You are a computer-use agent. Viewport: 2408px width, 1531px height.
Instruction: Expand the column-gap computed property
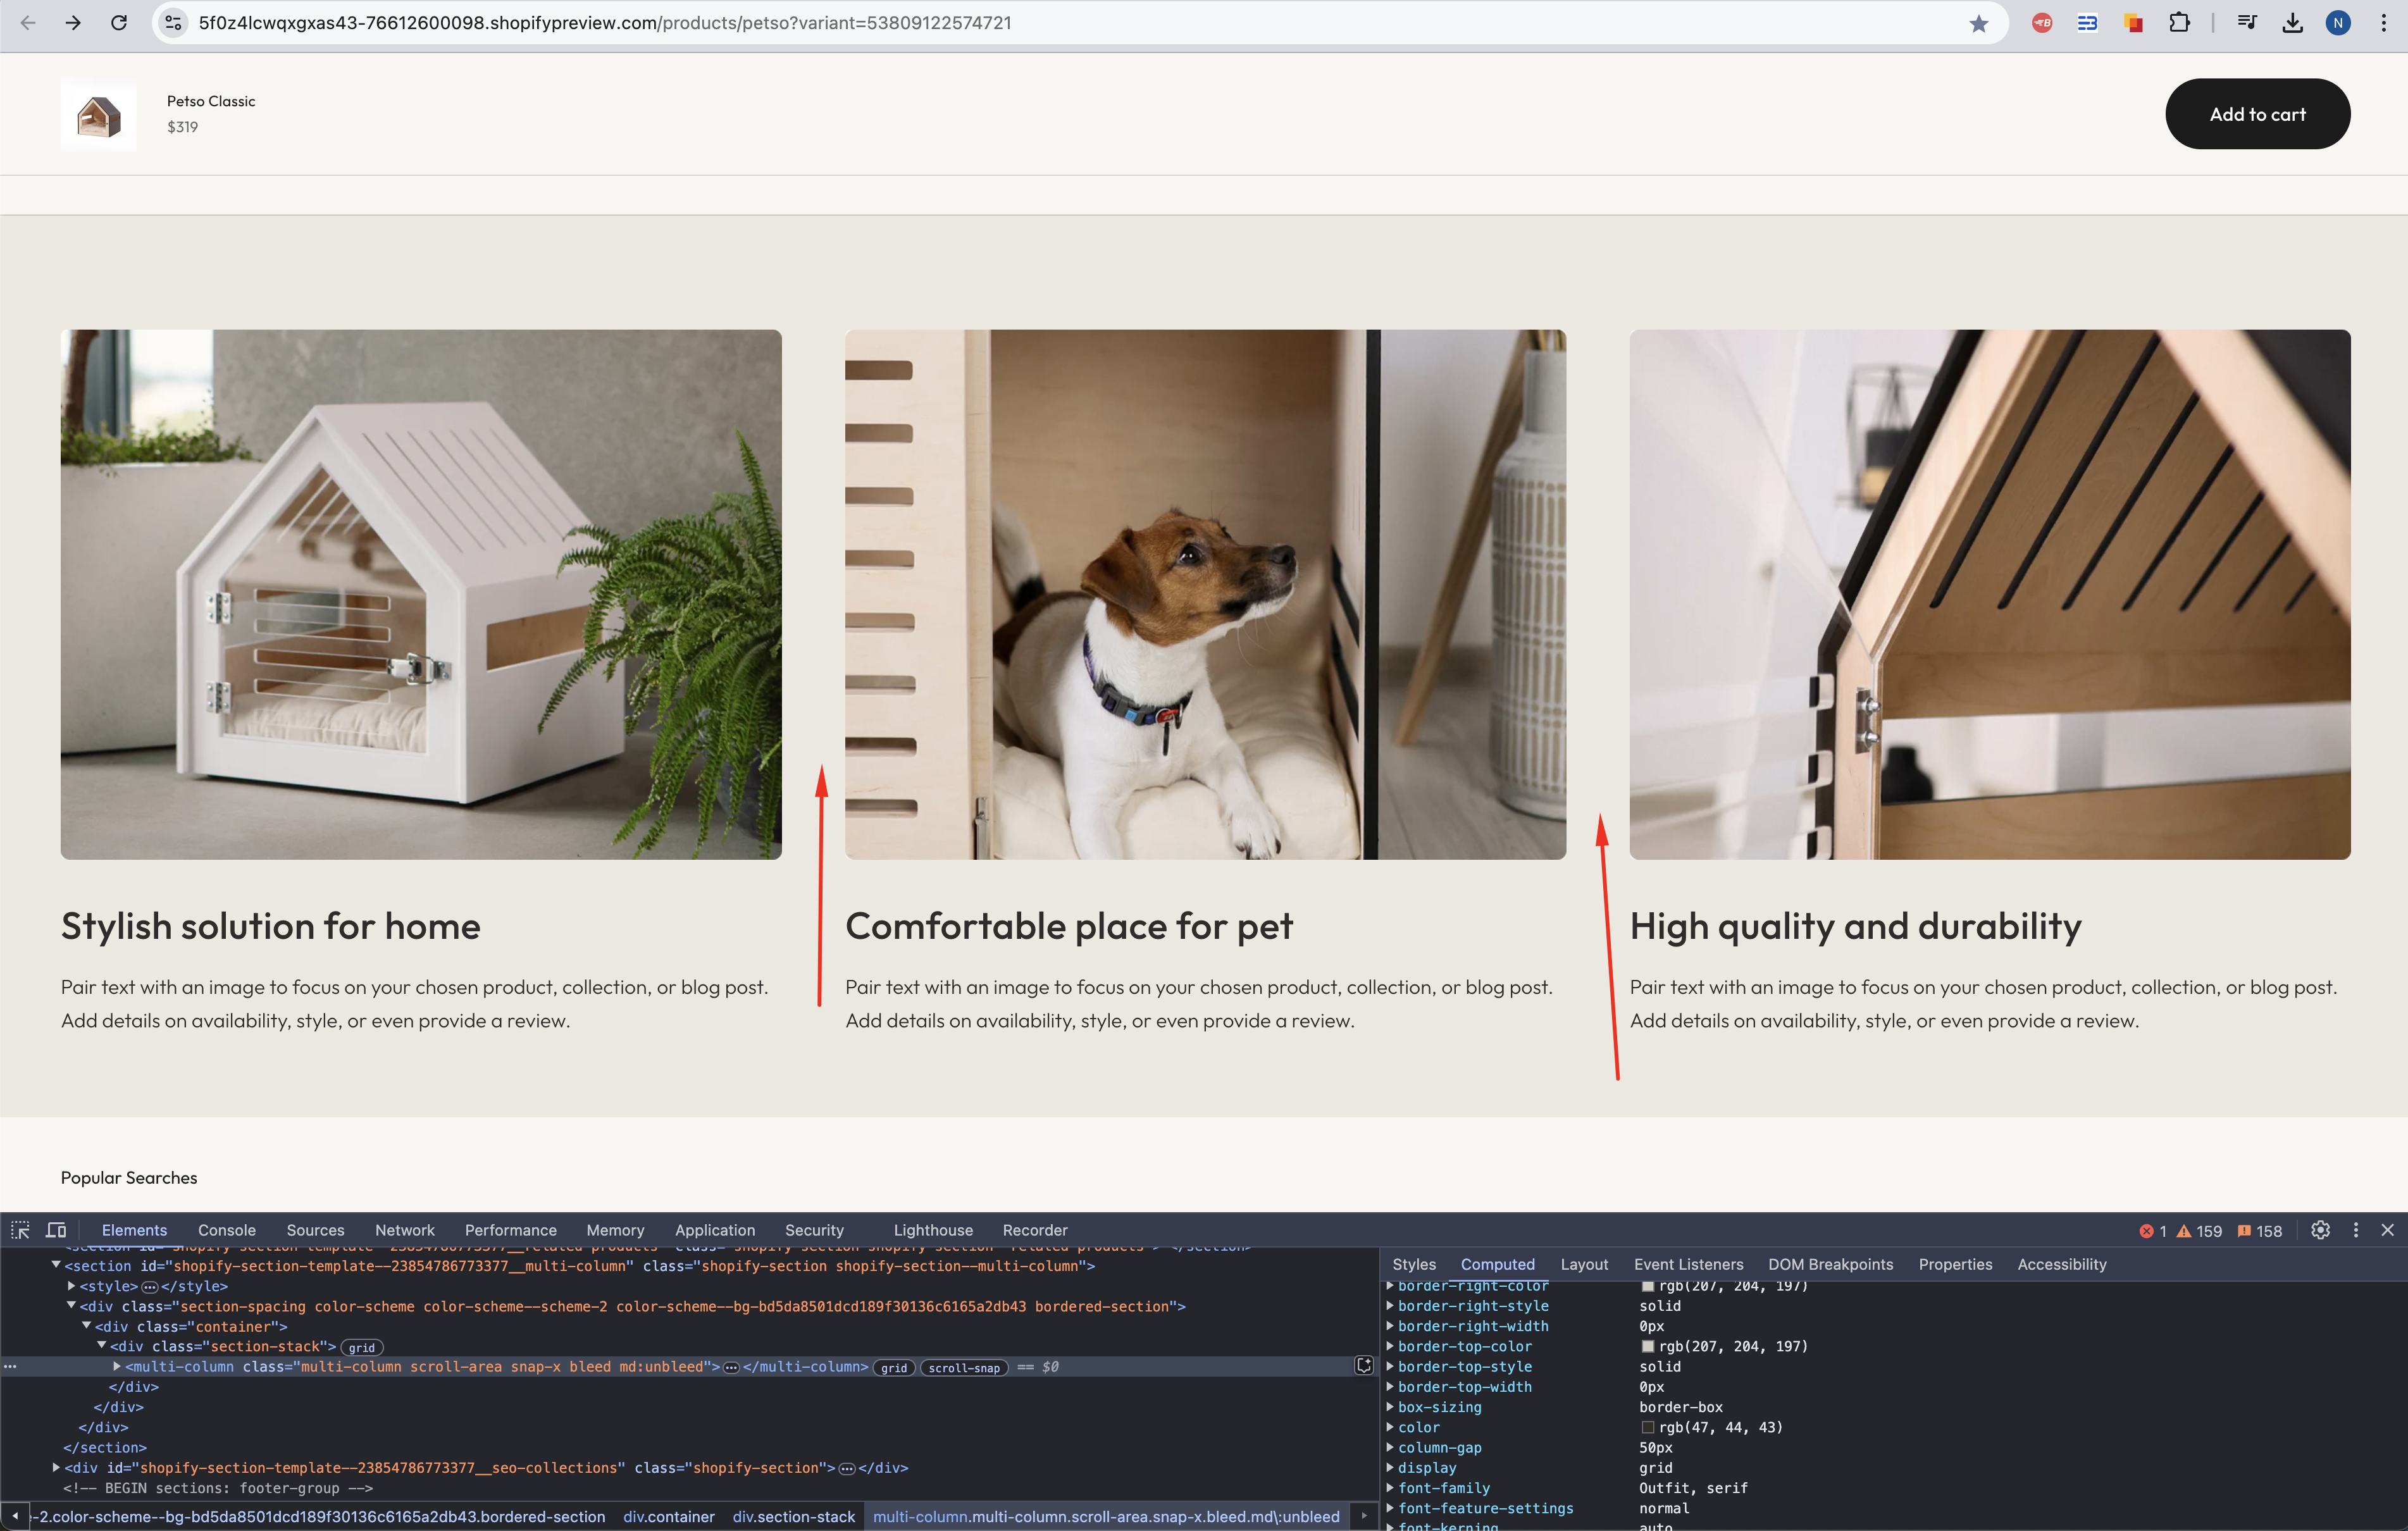[1390, 1447]
